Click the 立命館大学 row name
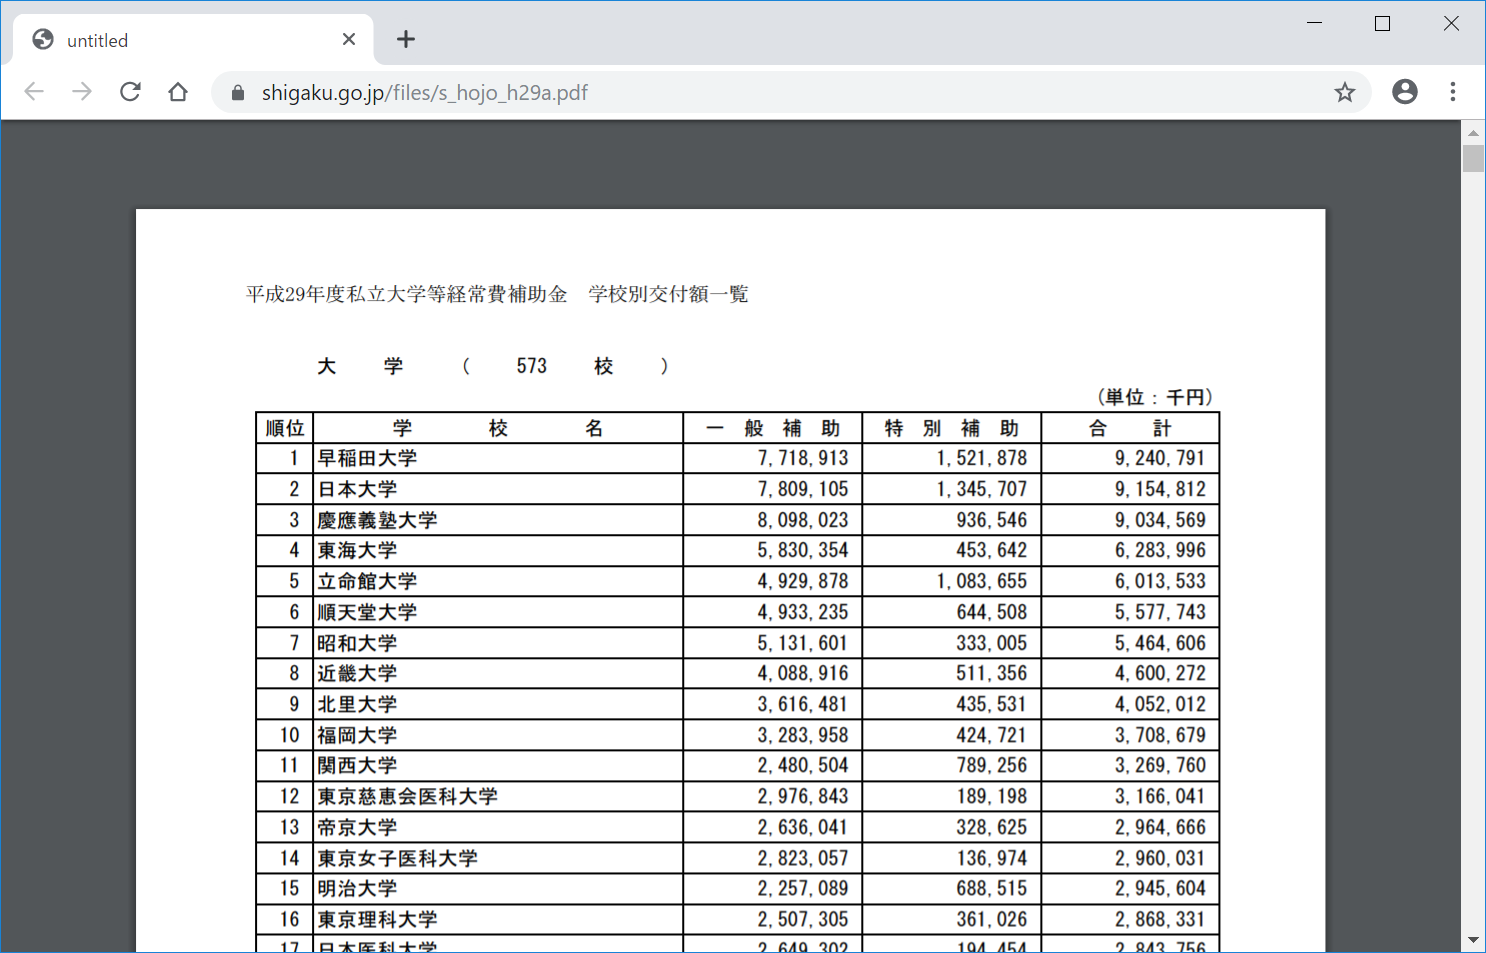Viewport: 1486px width, 953px height. point(367,581)
